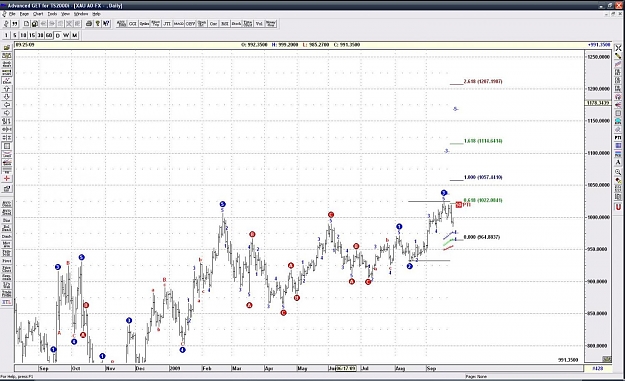Screen dimensions: 625x381
Task: Open the Page menu
Action: tap(24, 14)
